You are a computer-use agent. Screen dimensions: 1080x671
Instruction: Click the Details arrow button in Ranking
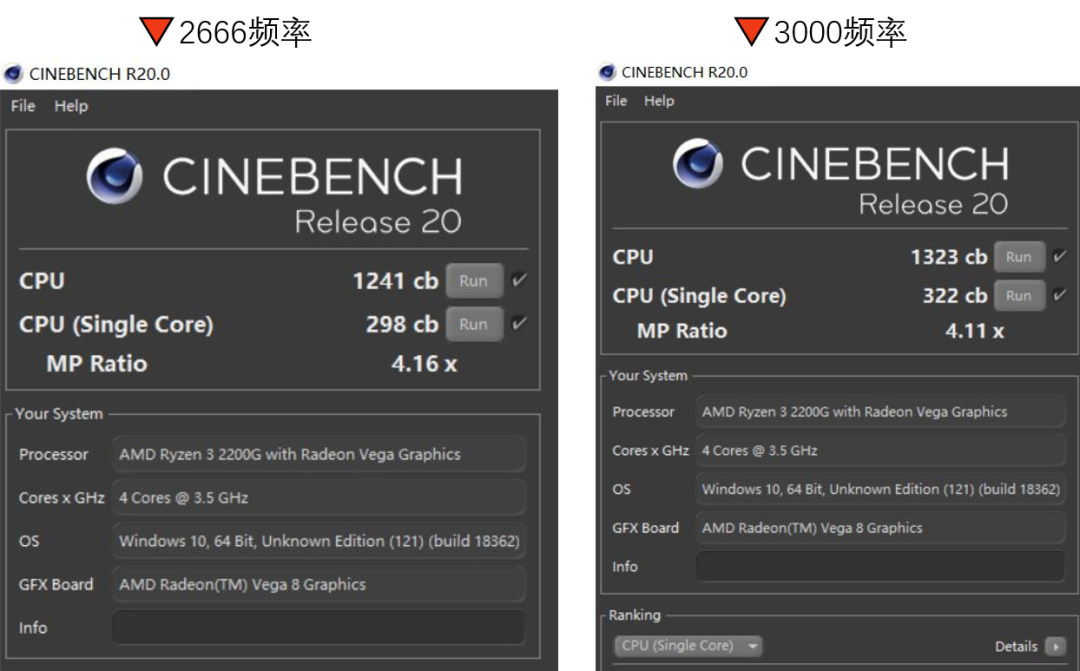coord(1055,646)
